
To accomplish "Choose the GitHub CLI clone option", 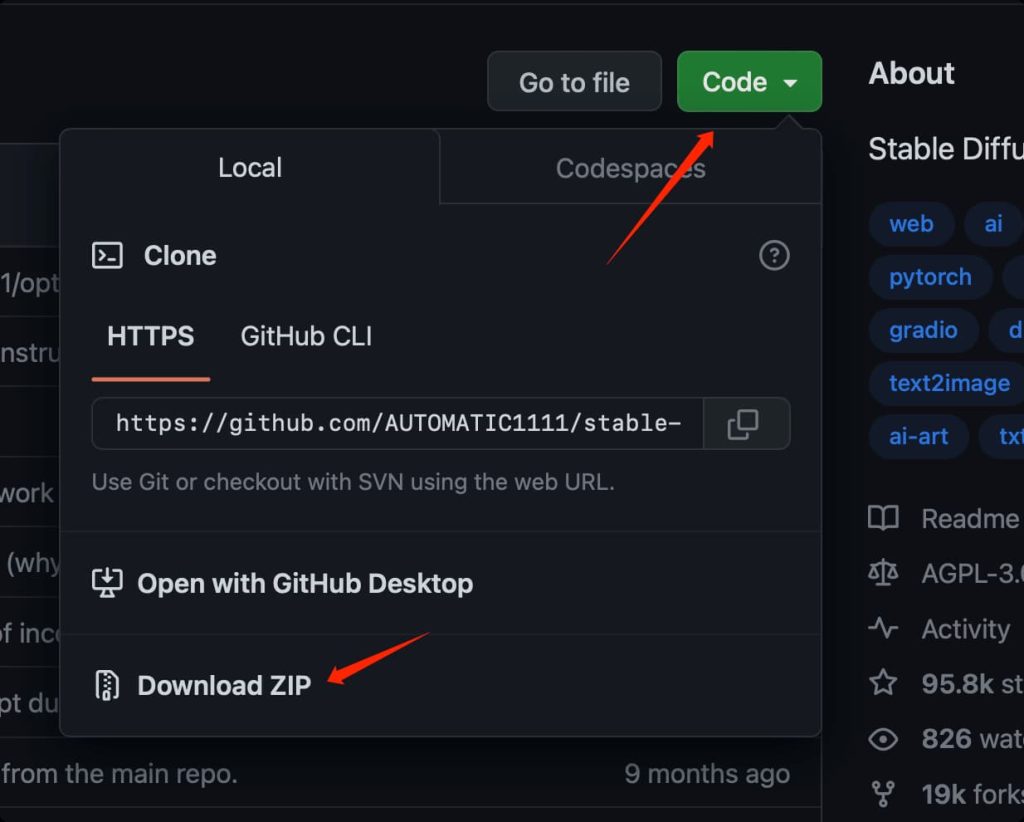I will [306, 336].
